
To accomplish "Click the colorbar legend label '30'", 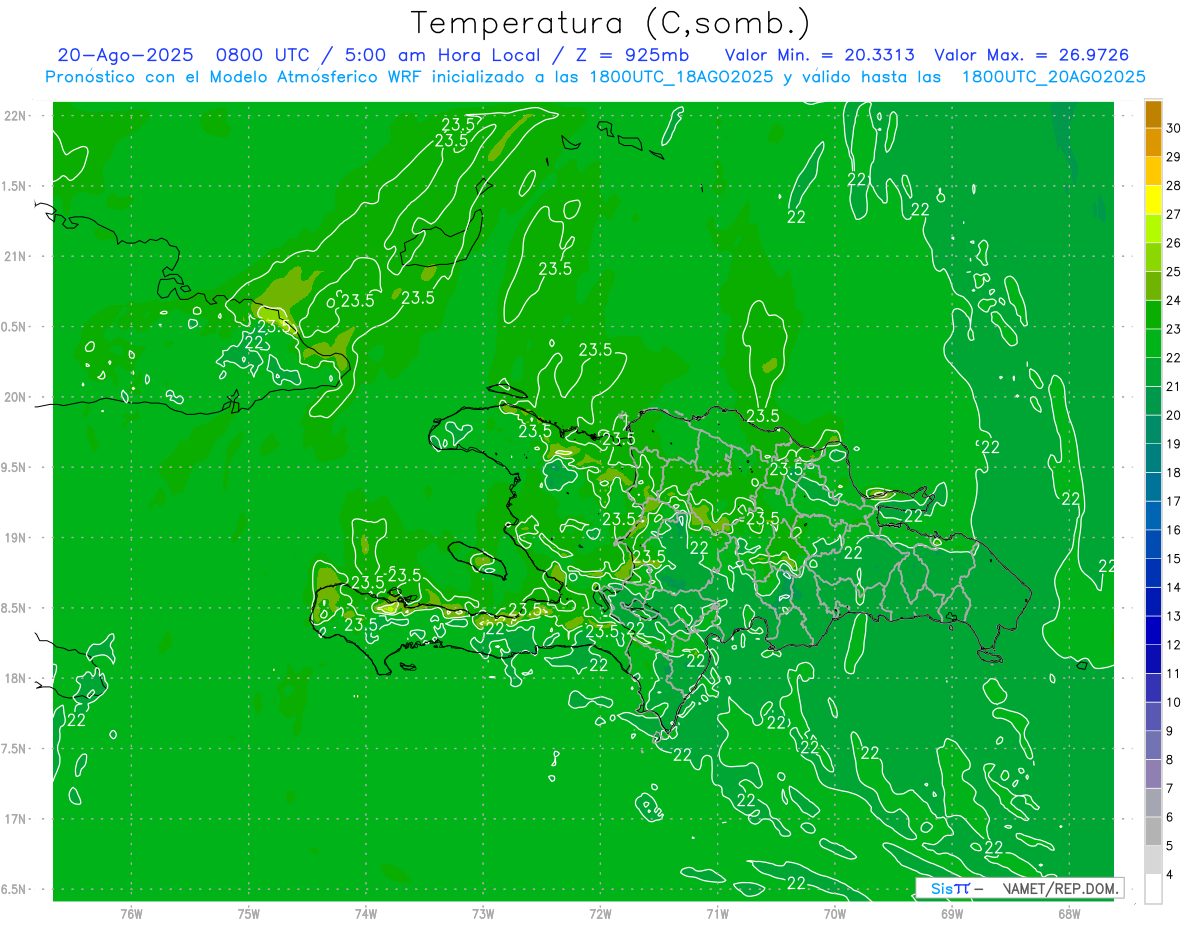I will pos(1174,128).
